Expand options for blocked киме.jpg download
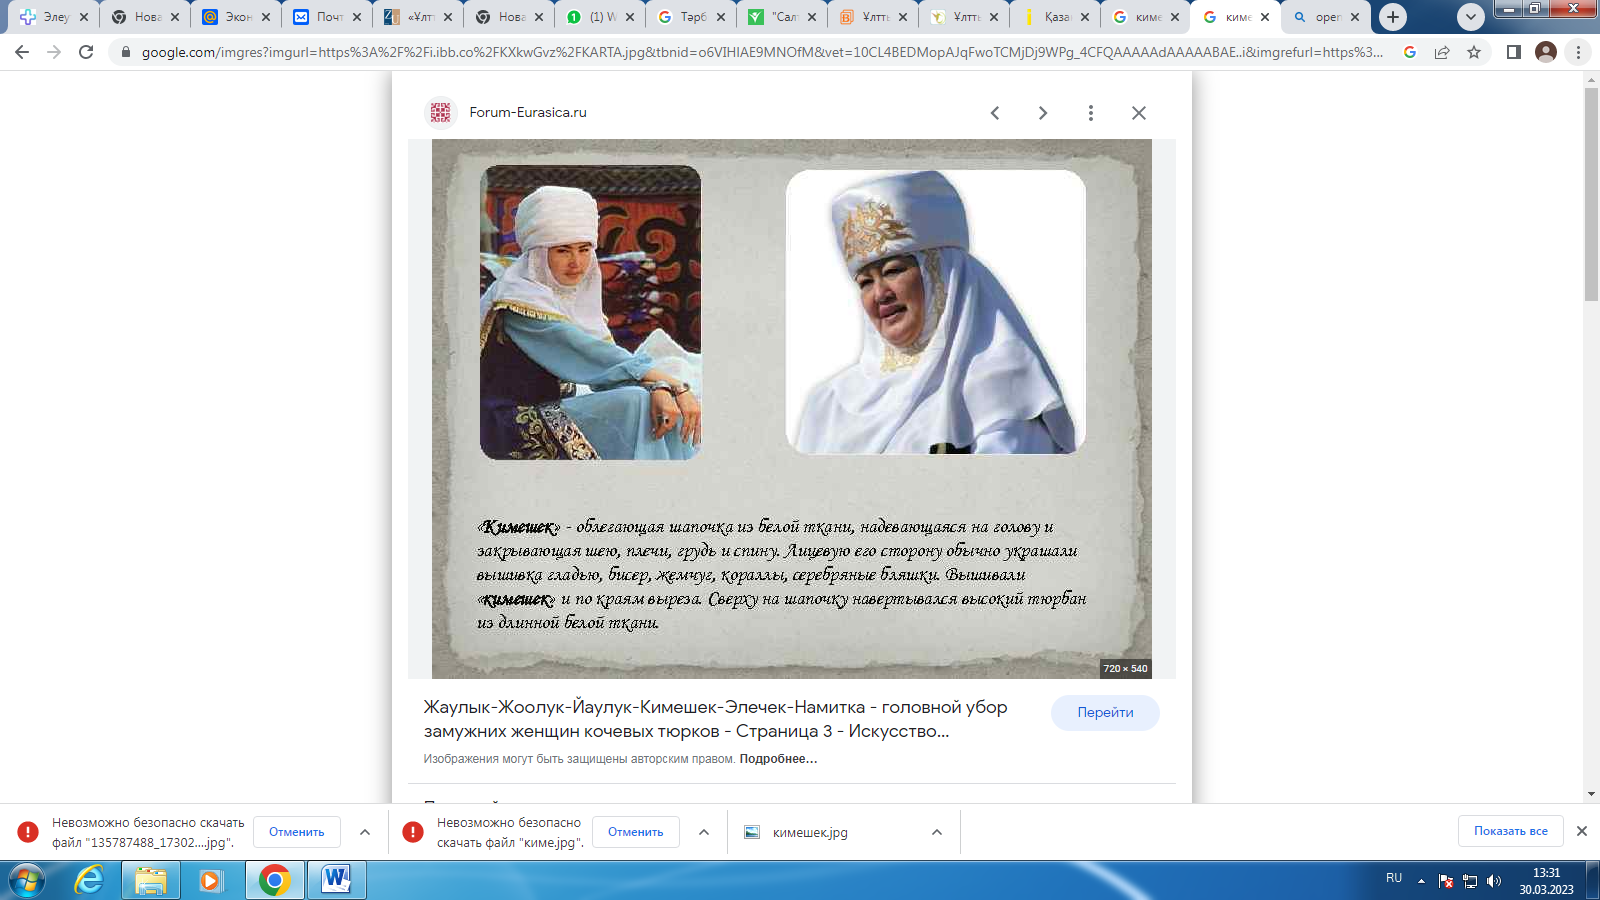Viewport: 1600px width, 900px height. 704,832
